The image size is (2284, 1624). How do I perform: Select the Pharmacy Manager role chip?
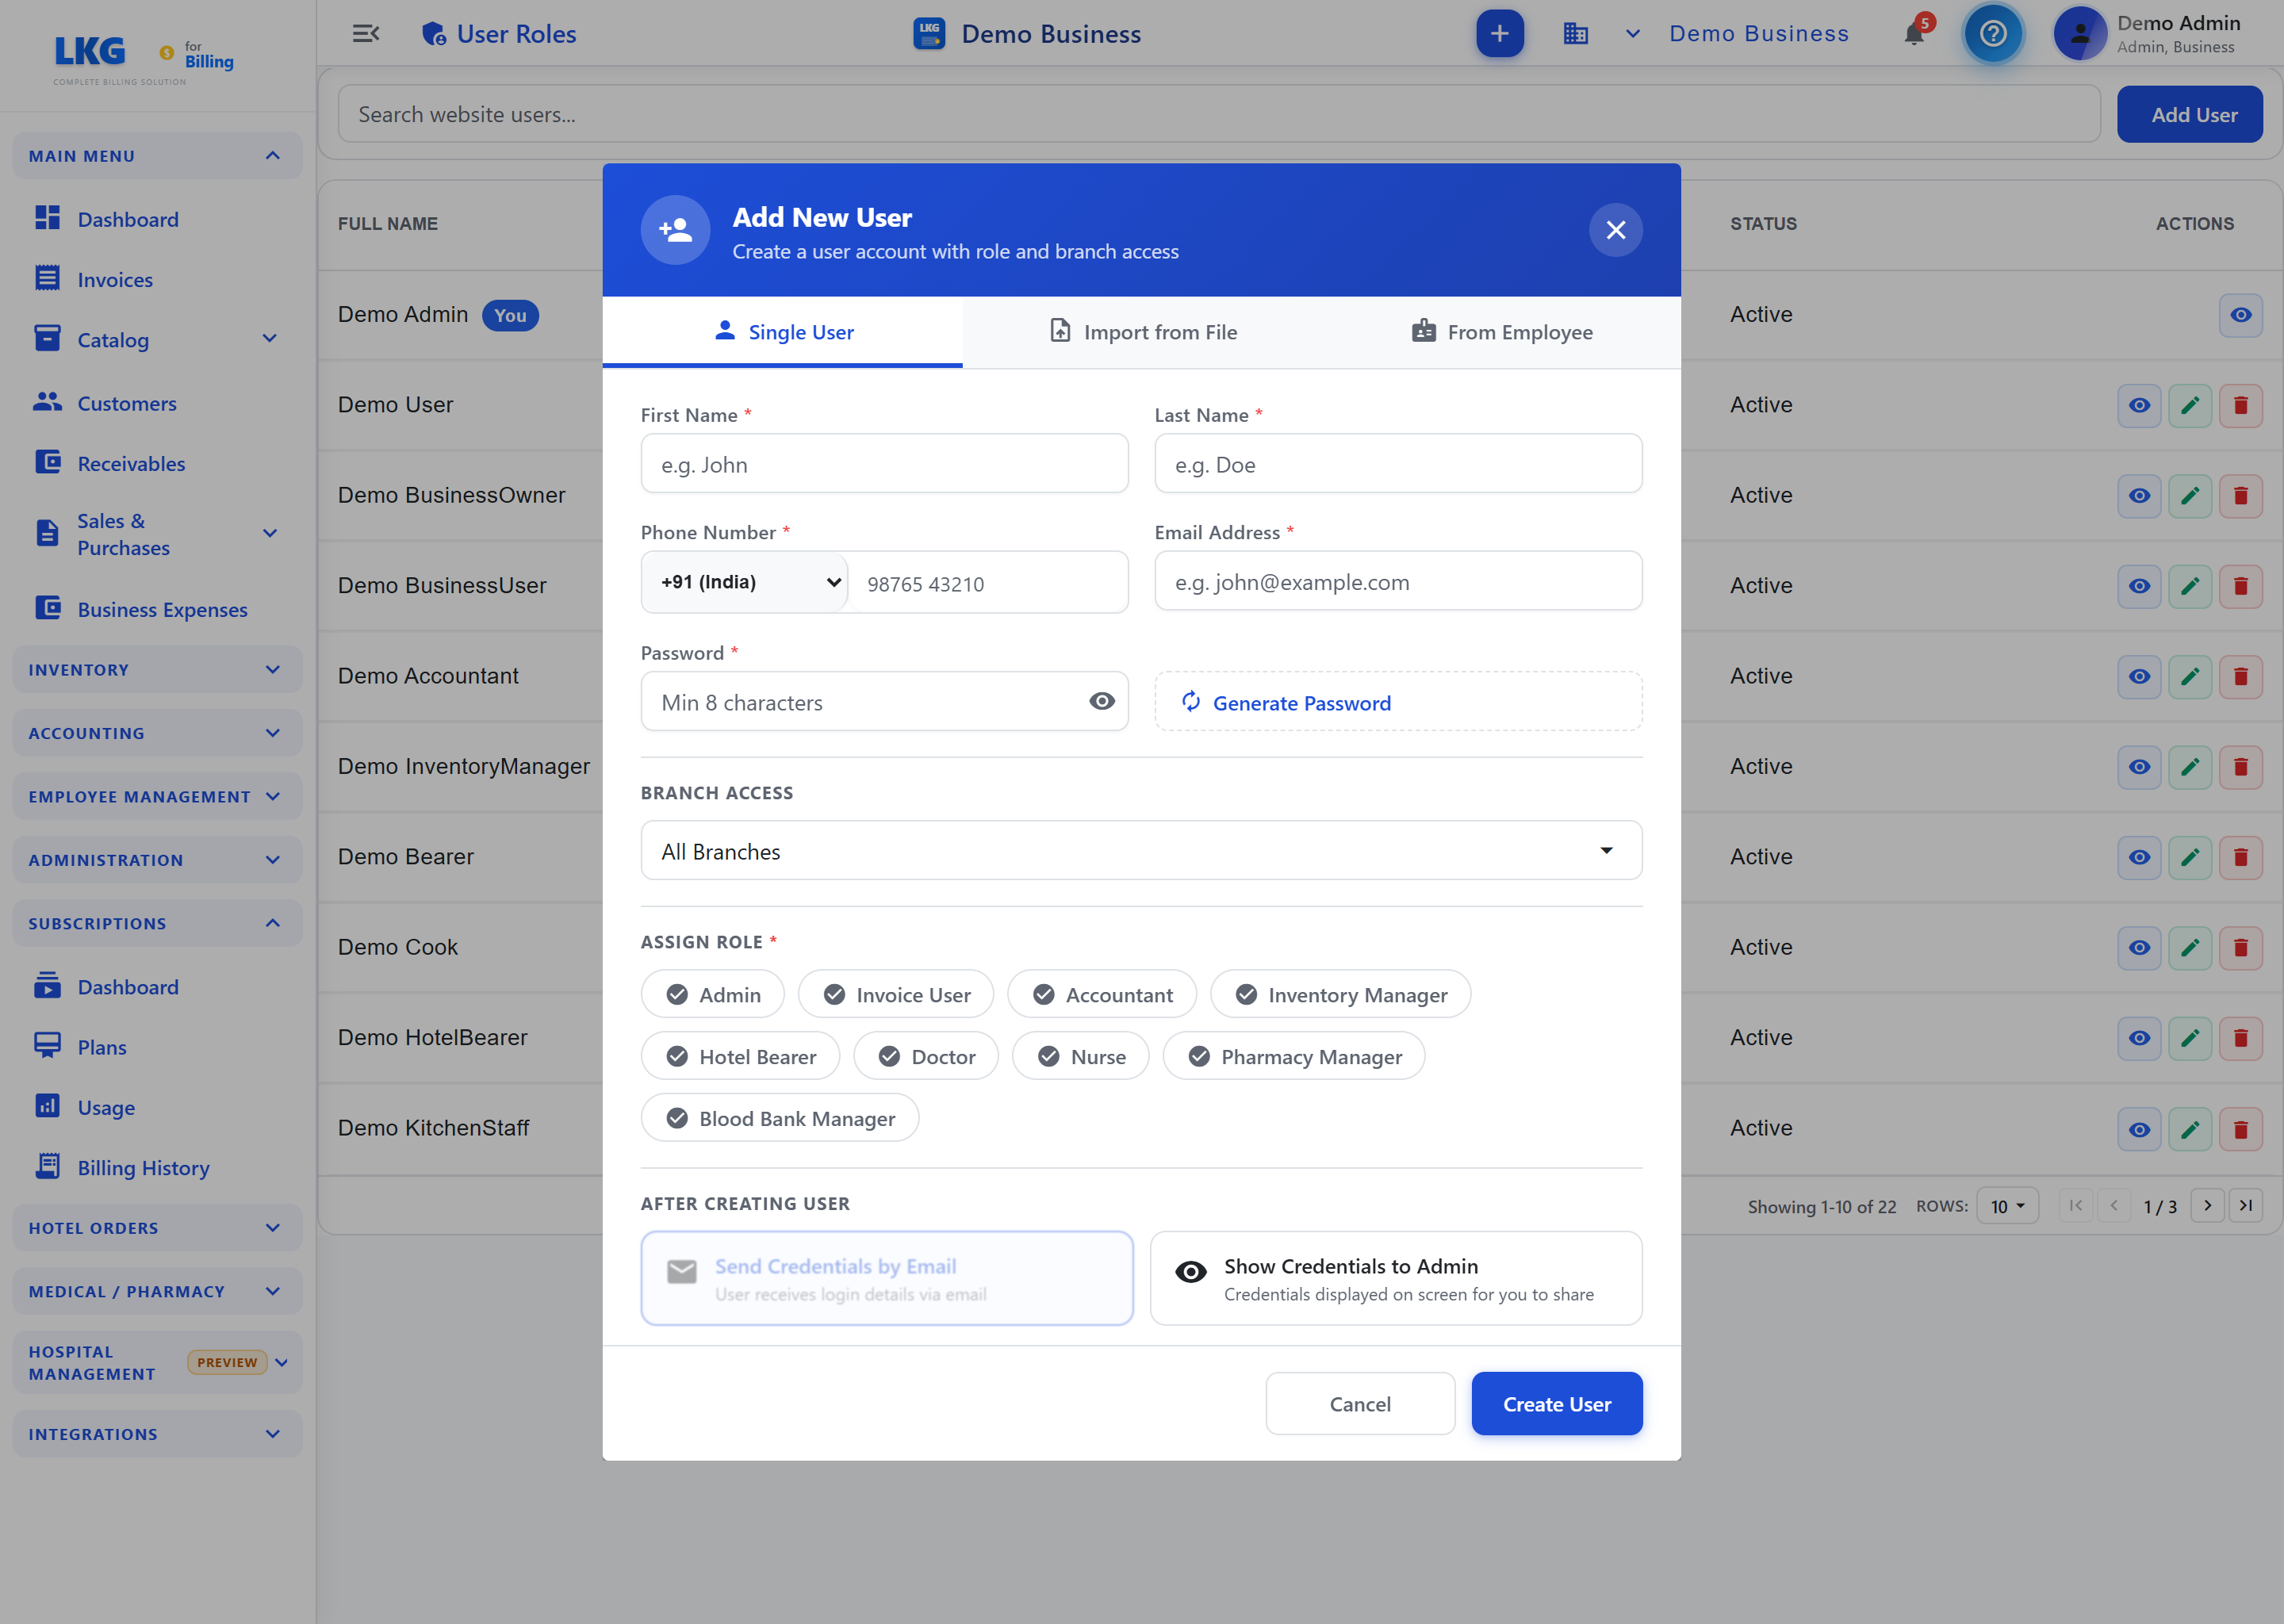(x=1293, y=1057)
